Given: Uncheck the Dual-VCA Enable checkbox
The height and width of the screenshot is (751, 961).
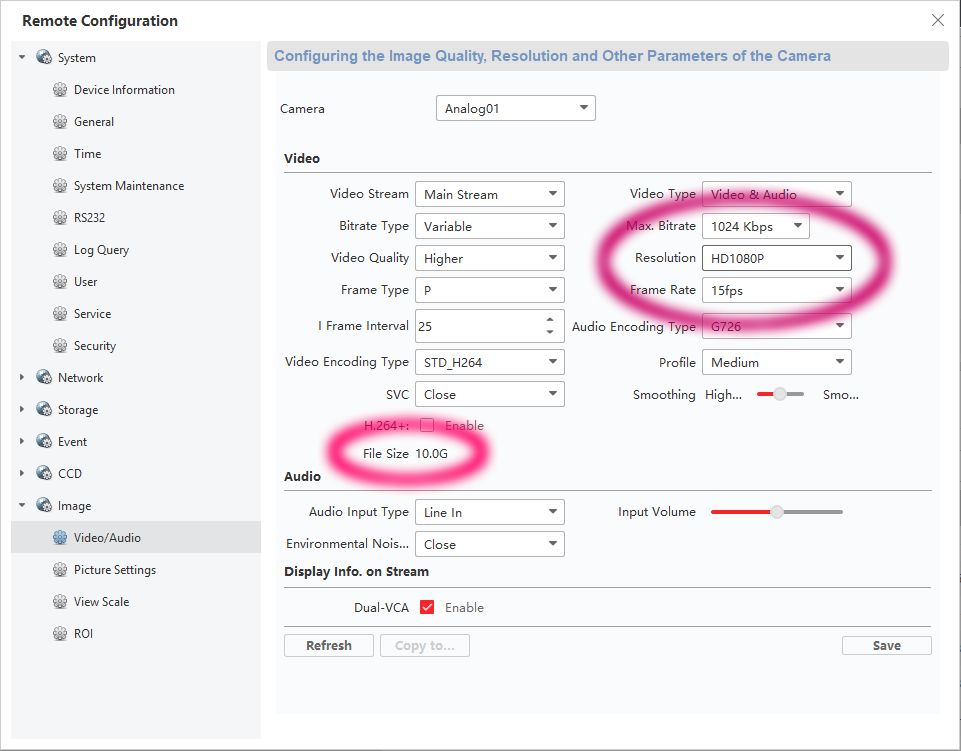Looking at the screenshot, I should (x=427, y=608).
